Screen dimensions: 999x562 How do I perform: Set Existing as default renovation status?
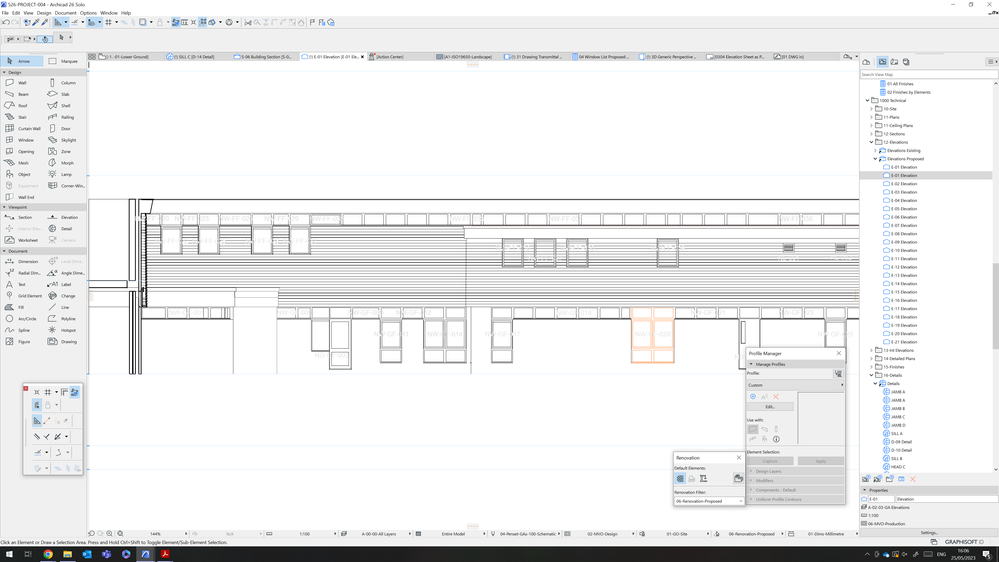pos(680,479)
